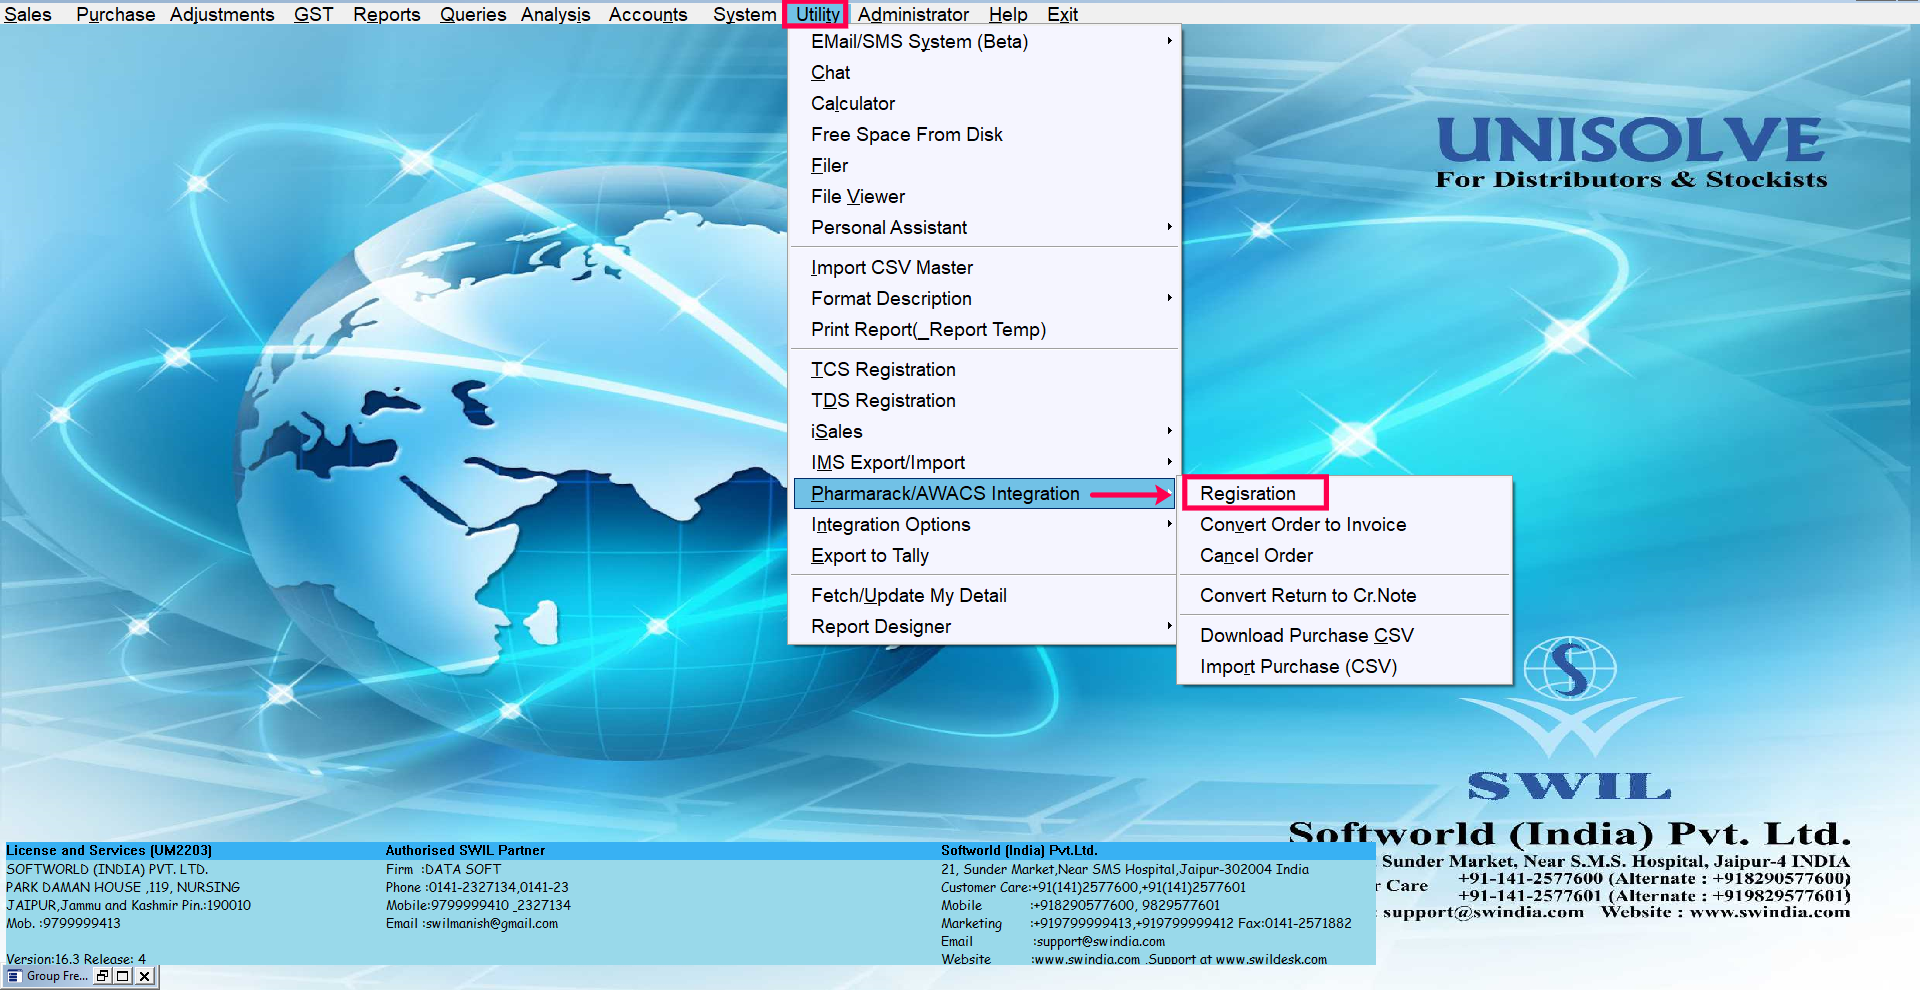Select Chat from the Utility menu

[984, 72]
